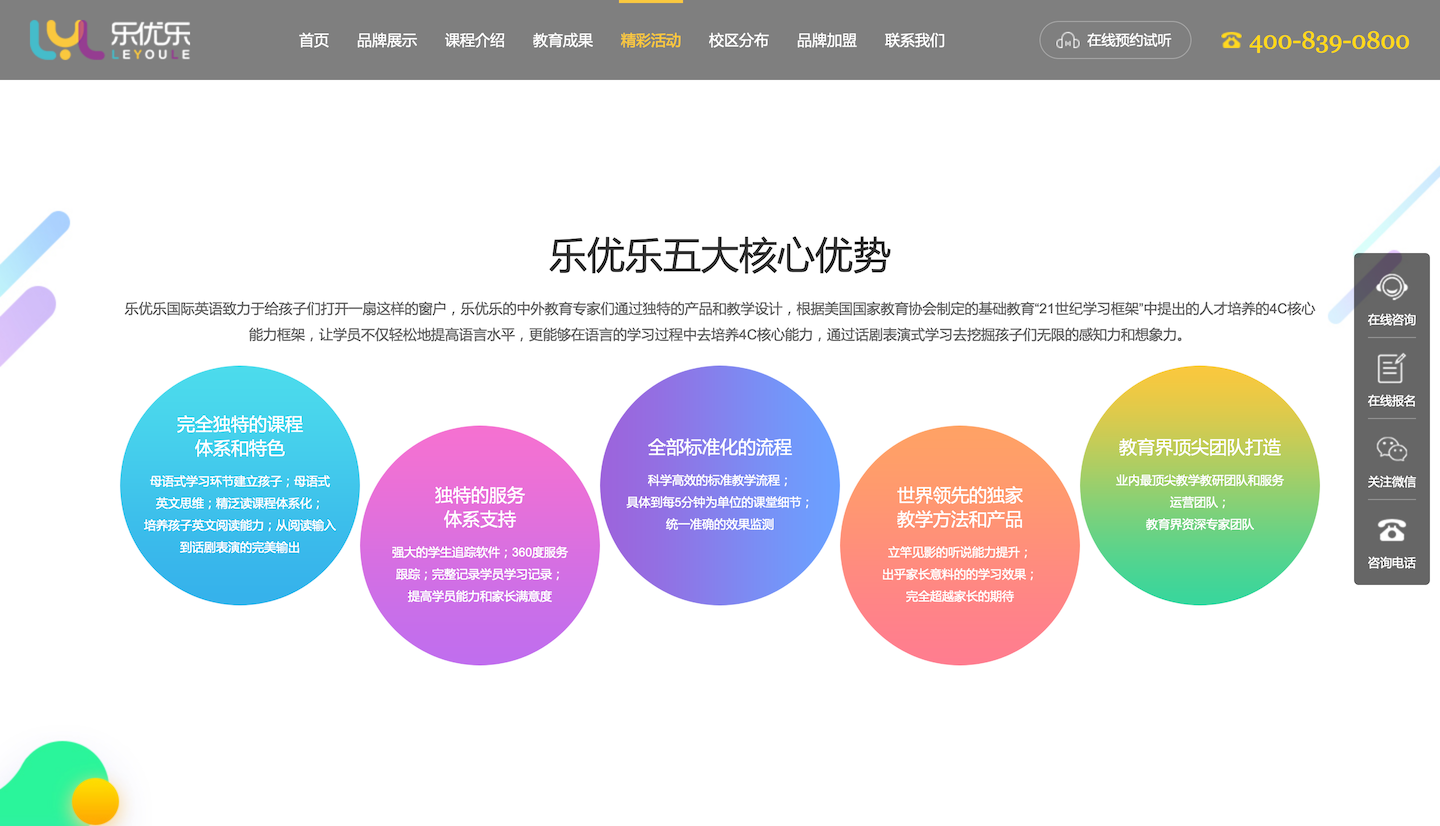Click headphone icon in 在线预约试听 button
The width and height of the screenshot is (1440, 826).
pos(1068,41)
